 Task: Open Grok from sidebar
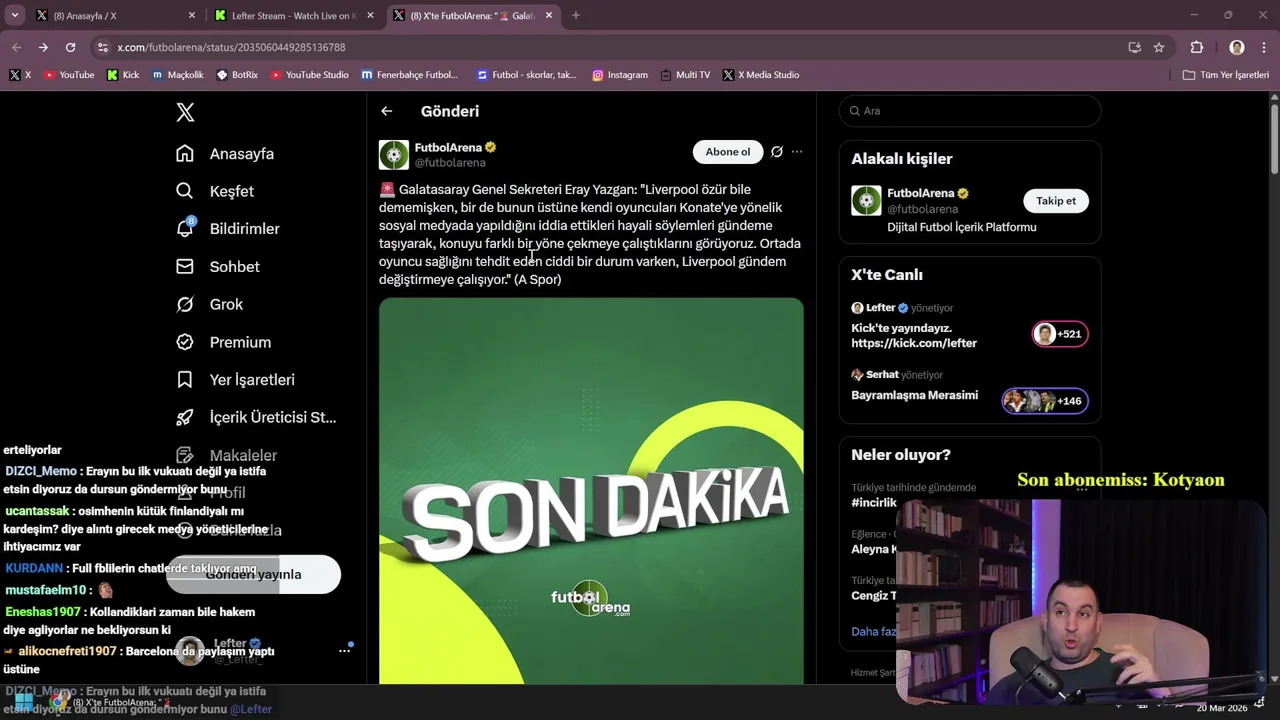(209, 304)
